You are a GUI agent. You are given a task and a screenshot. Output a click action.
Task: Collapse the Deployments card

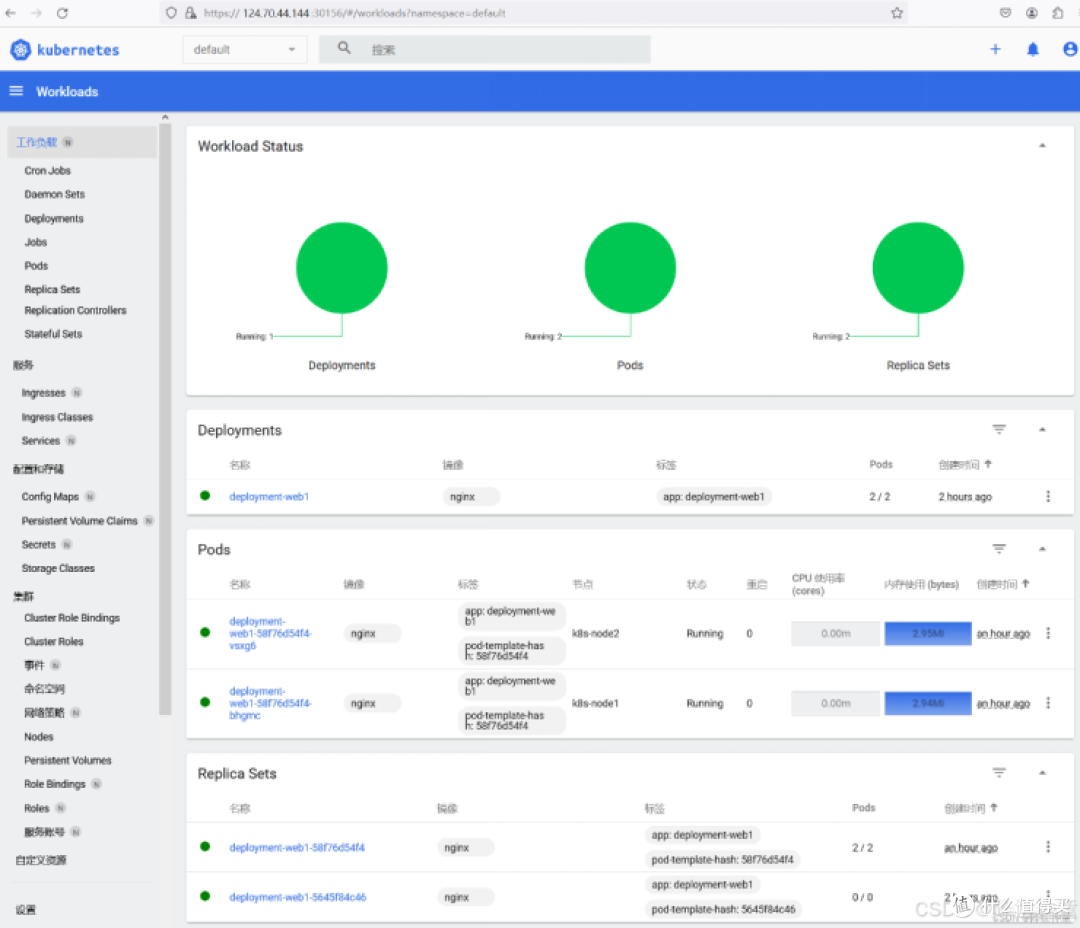1042,429
